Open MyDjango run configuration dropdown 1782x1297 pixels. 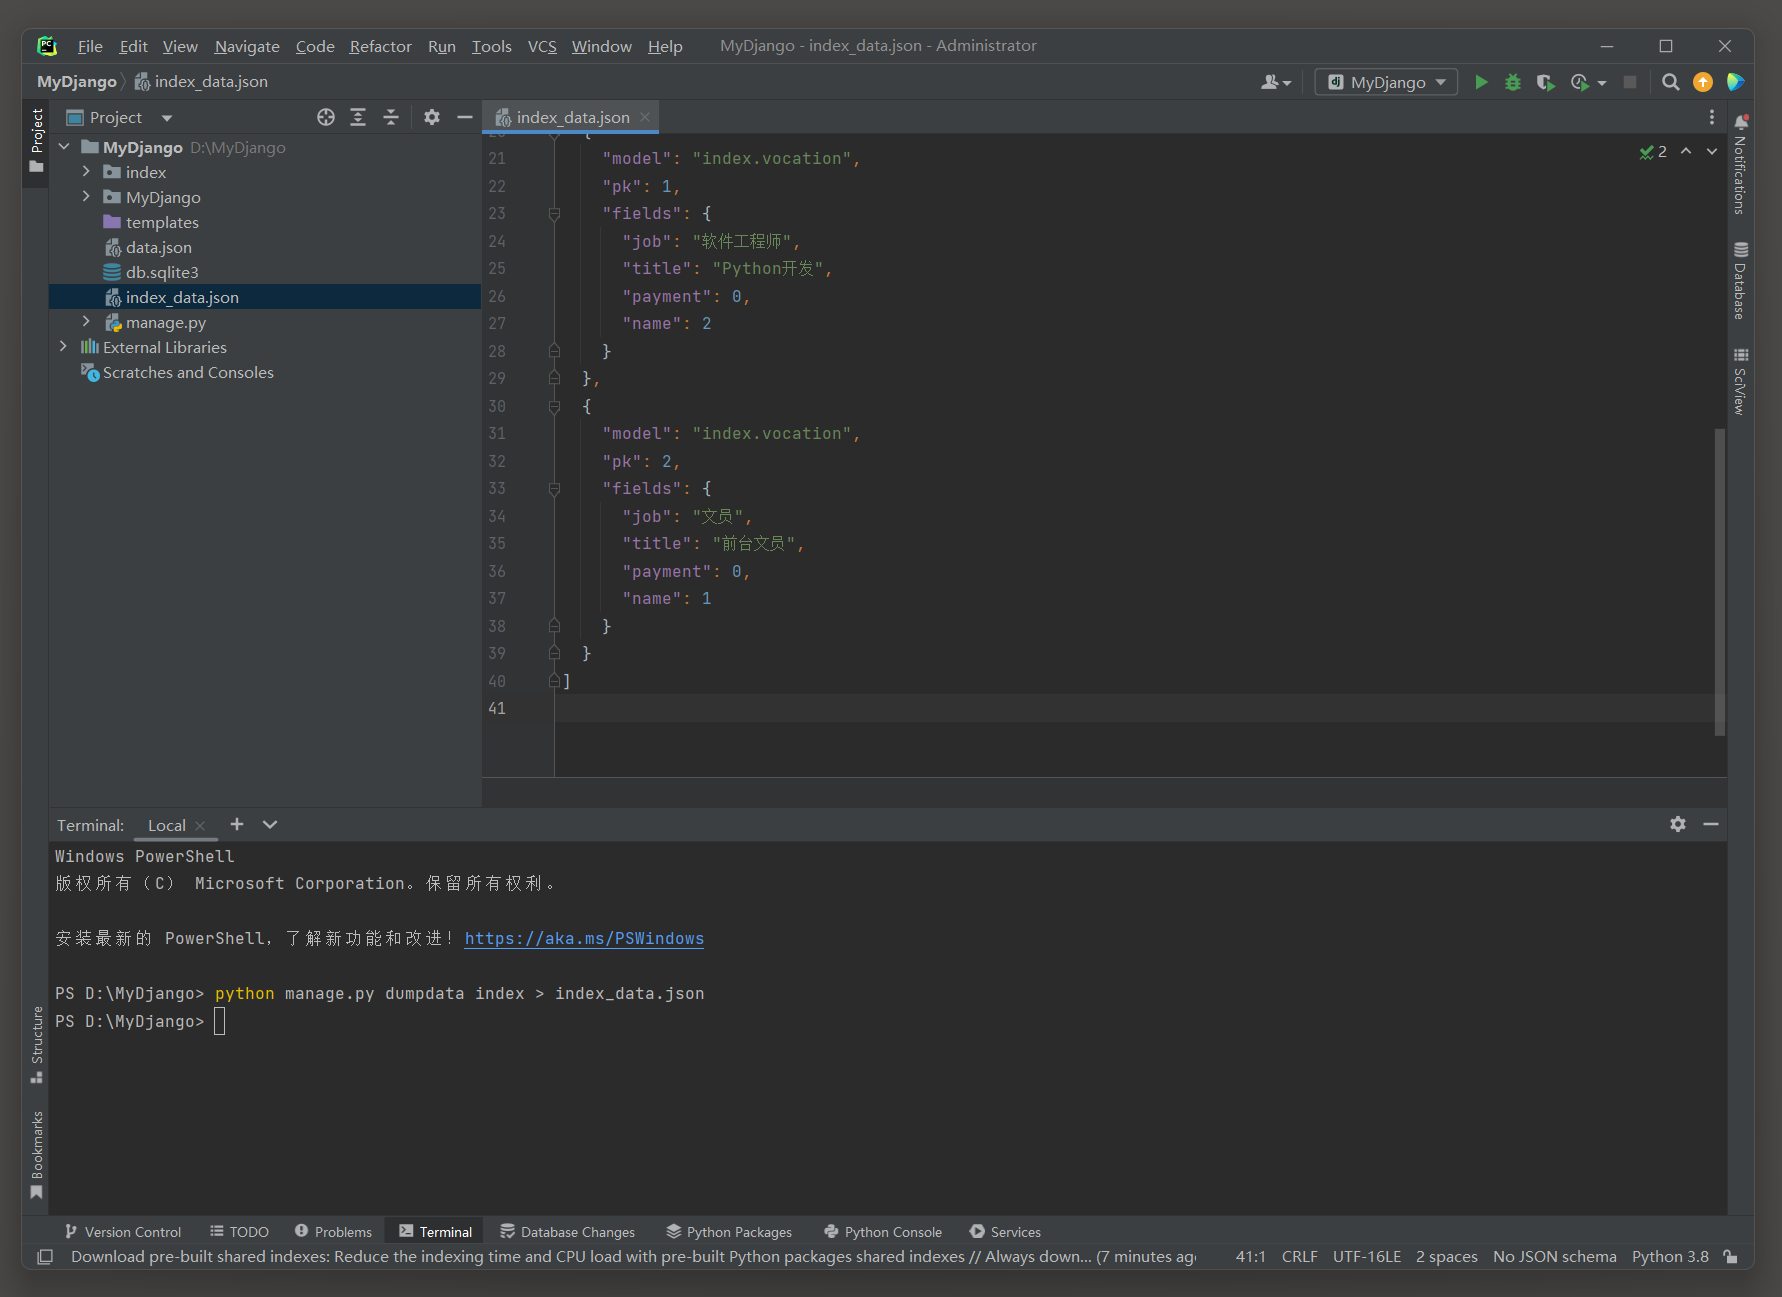coord(1386,82)
